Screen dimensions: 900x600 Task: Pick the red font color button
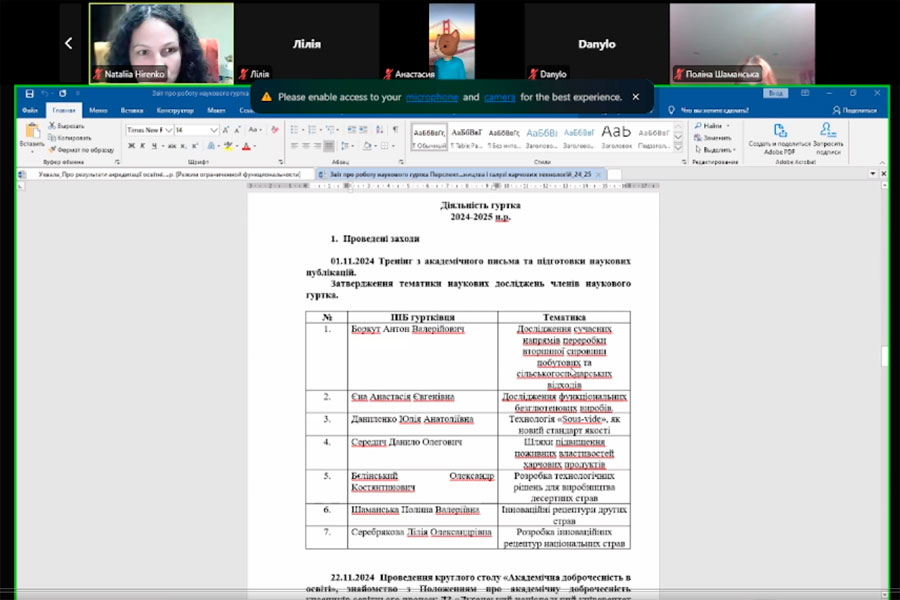click(247, 146)
